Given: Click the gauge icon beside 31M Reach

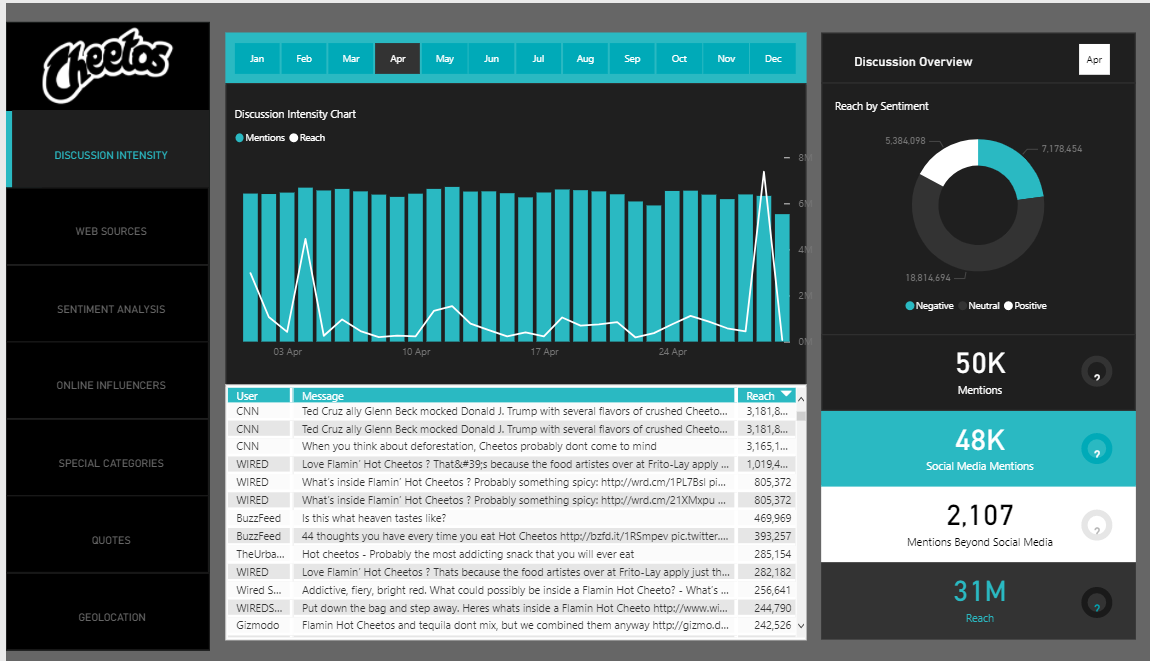Looking at the screenshot, I should (x=1096, y=602).
